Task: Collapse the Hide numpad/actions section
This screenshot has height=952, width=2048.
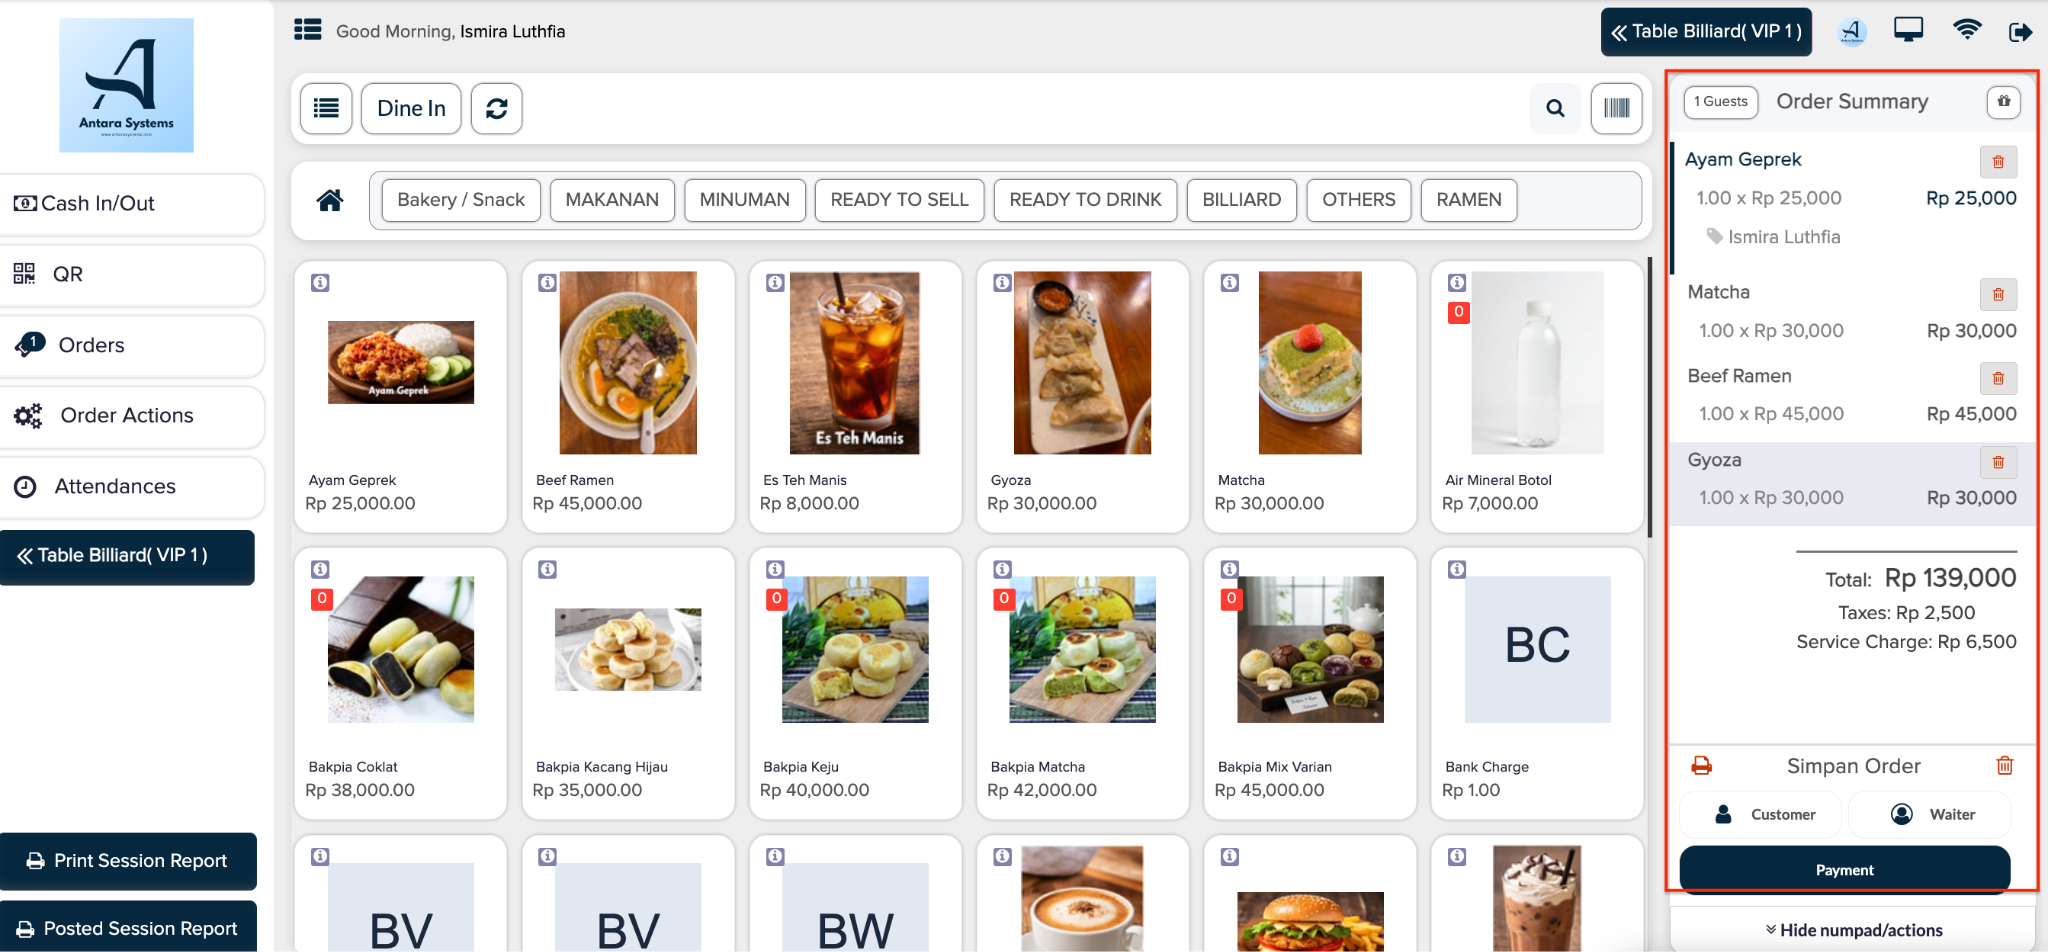Action: 1853,930
